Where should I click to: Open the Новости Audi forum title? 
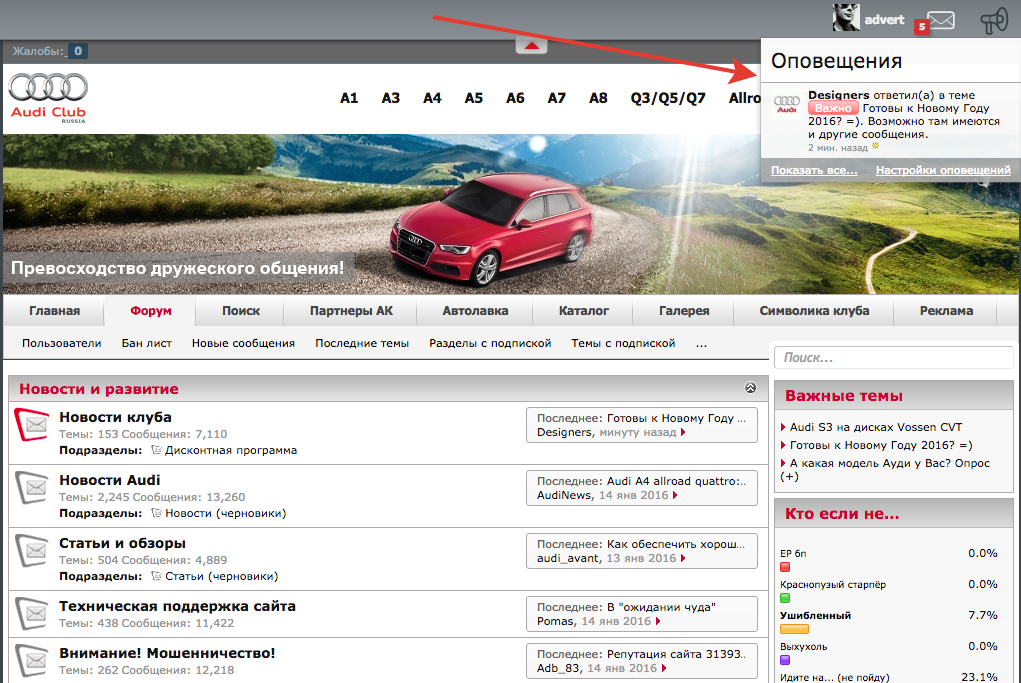click(109, 481)
